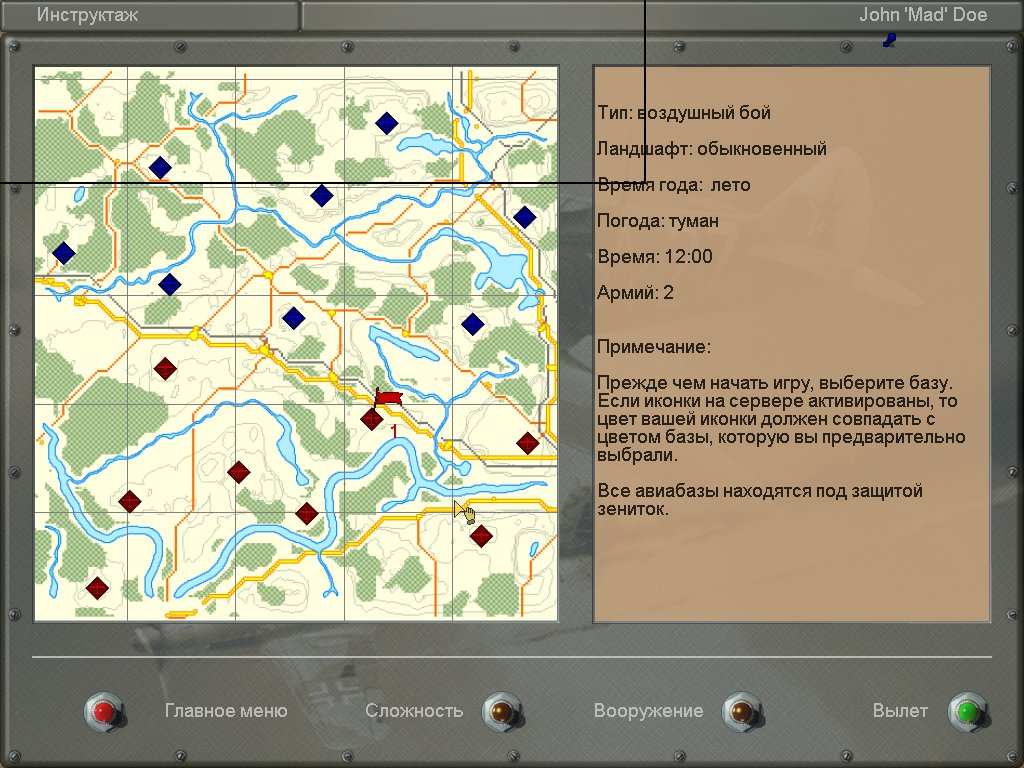Image resolution: width=1024 pixels, height=768 pixels.
Task: Choose the rightmost blue airbase diamond
Action: (525, 217)
